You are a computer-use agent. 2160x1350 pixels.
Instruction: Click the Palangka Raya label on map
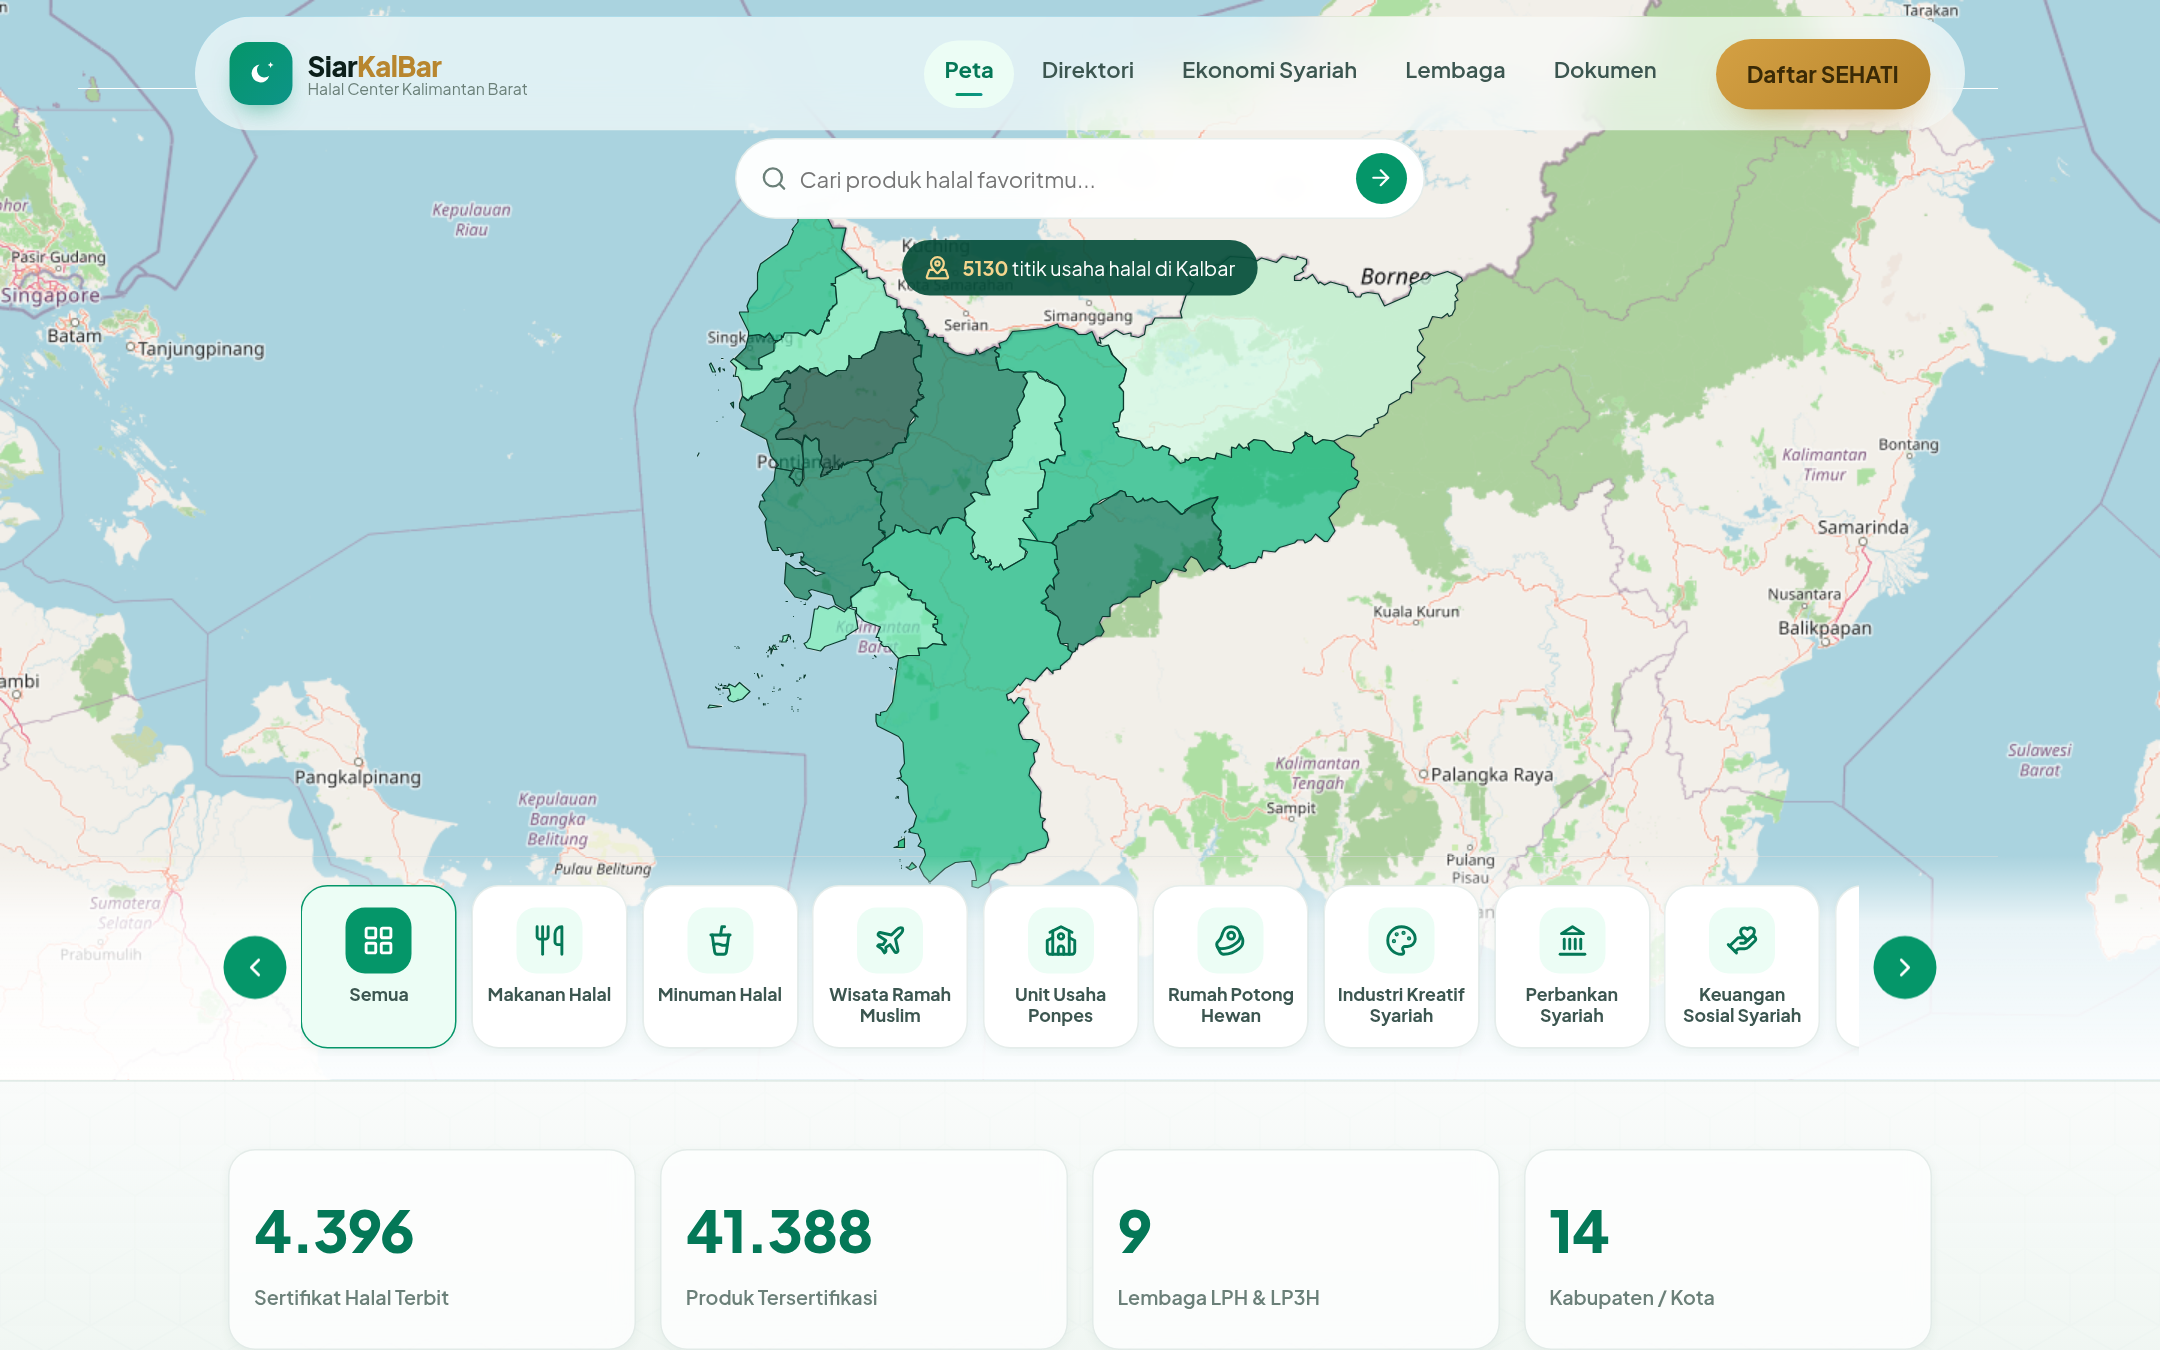(x=1491, y=775)
